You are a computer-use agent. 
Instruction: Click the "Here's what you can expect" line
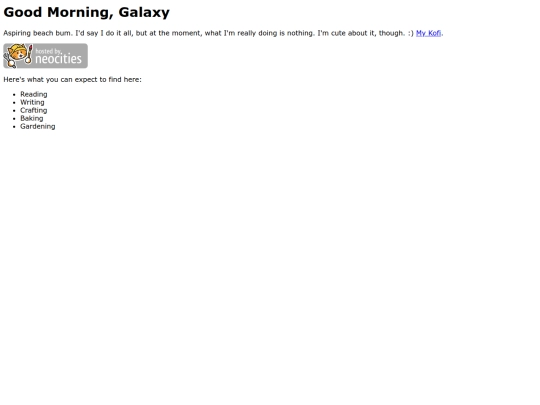[x=72, y=80]
